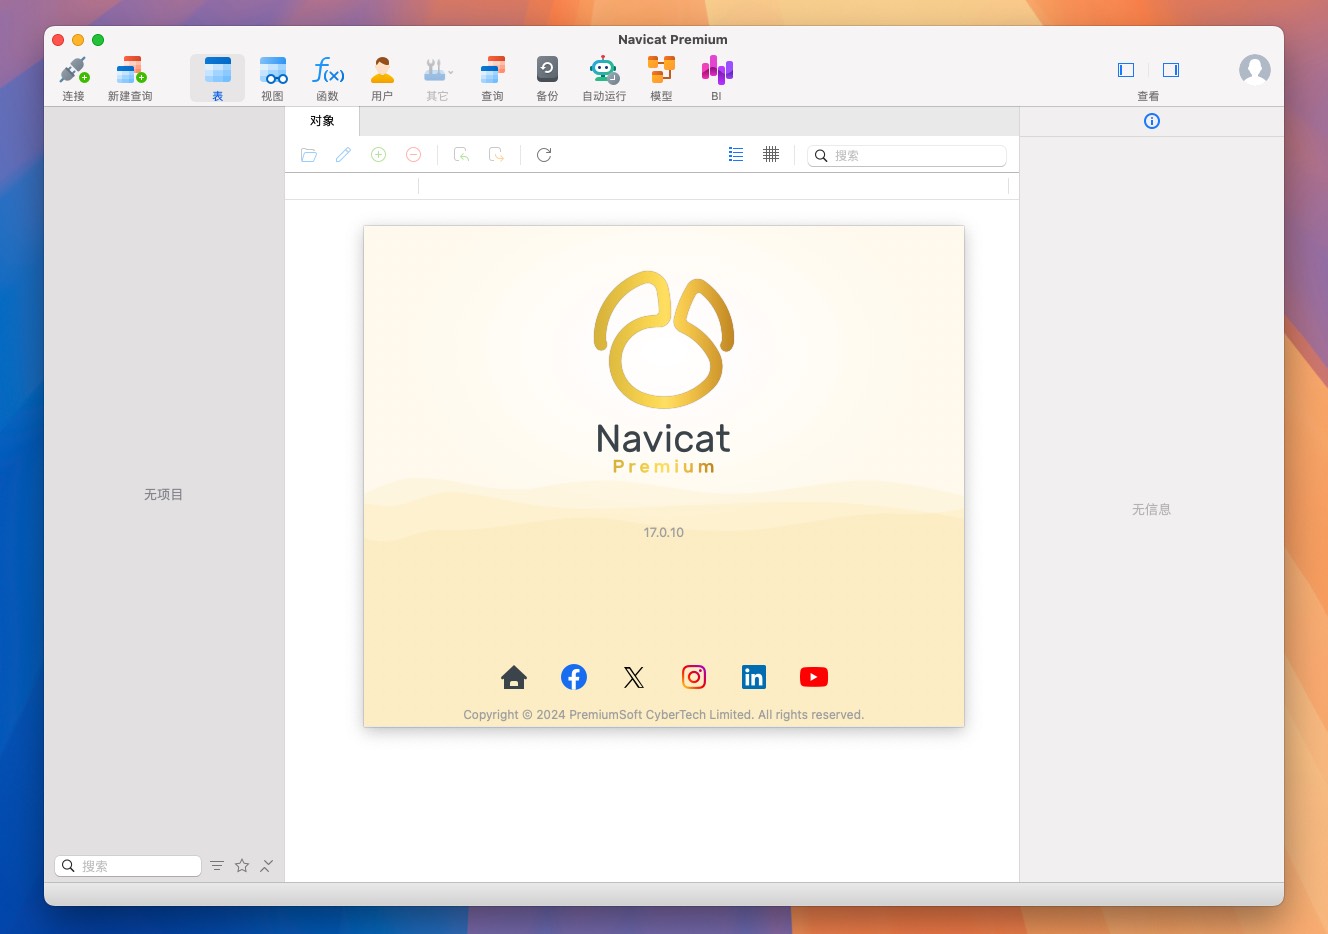Open the 模型 (Model) toolbar icon
Screen dimensions: 1328x934
[661, 78]
